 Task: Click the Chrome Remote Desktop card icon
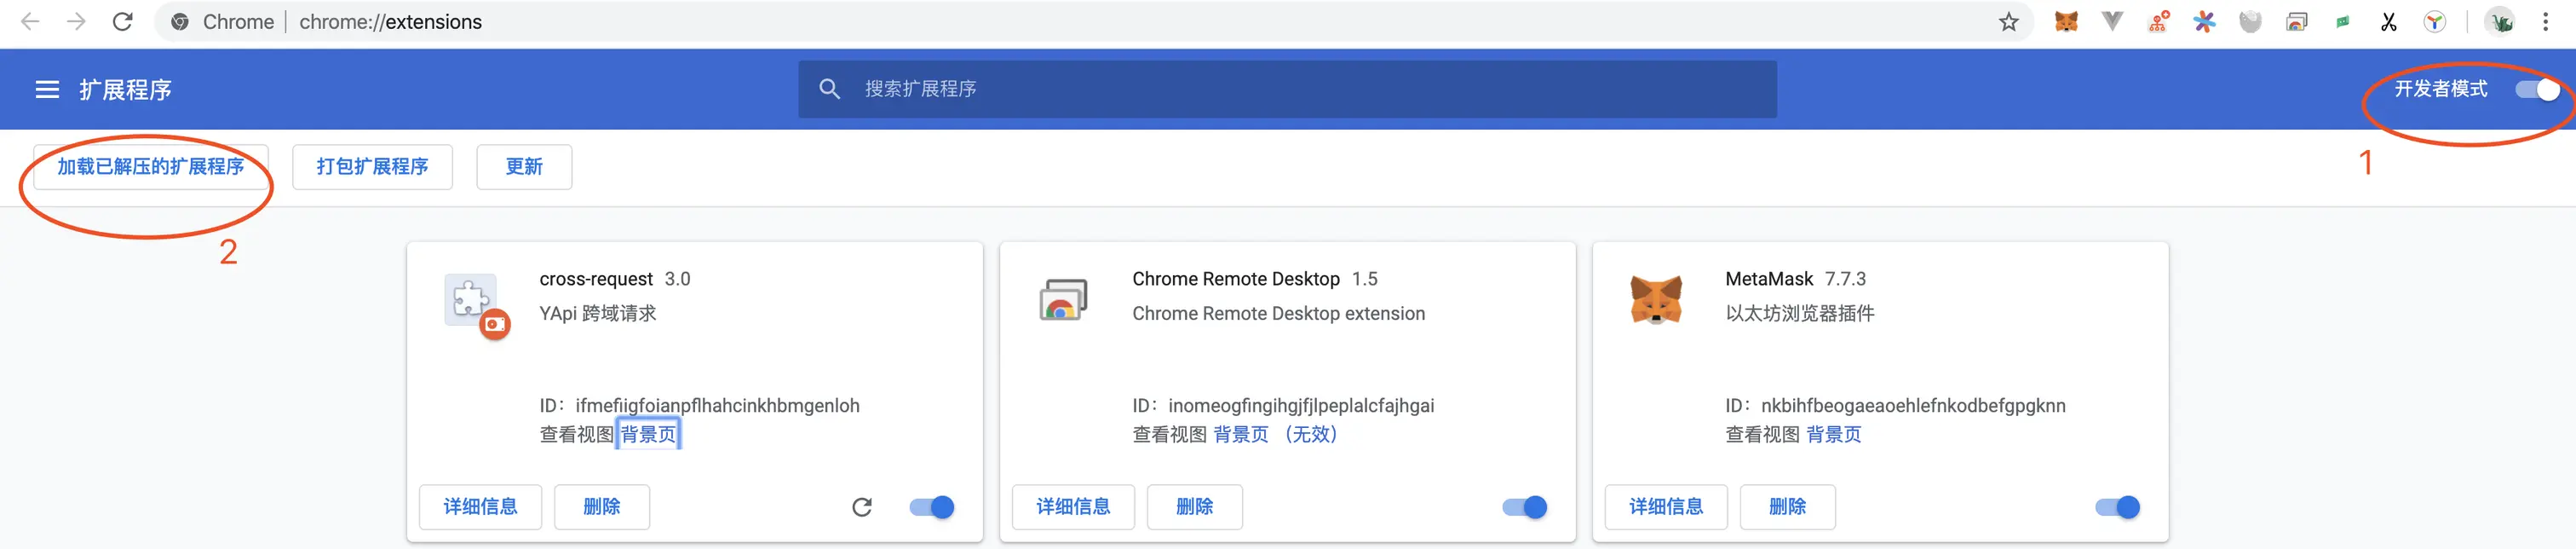click(x=1063, y=300)
